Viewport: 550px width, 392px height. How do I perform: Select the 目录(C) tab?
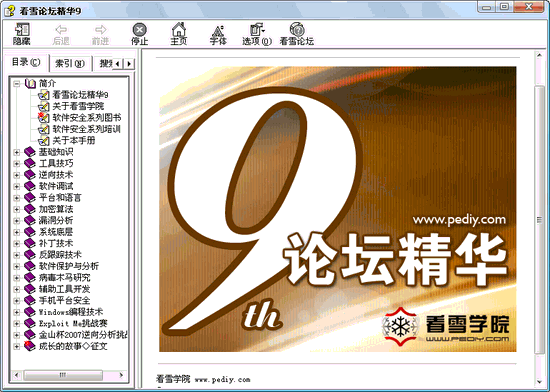pyautogui.click(x=26, y=62)
